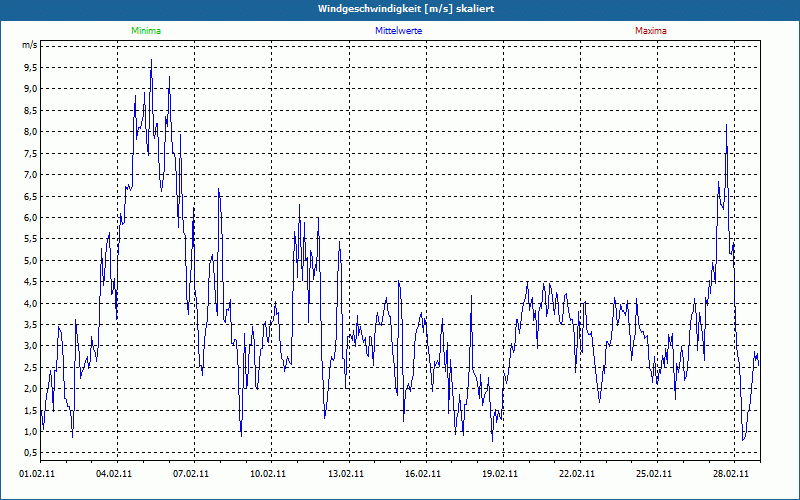Click the 4,0 y-axis value
The height and width of the screenshot is (500, 800).
[31, 303]
